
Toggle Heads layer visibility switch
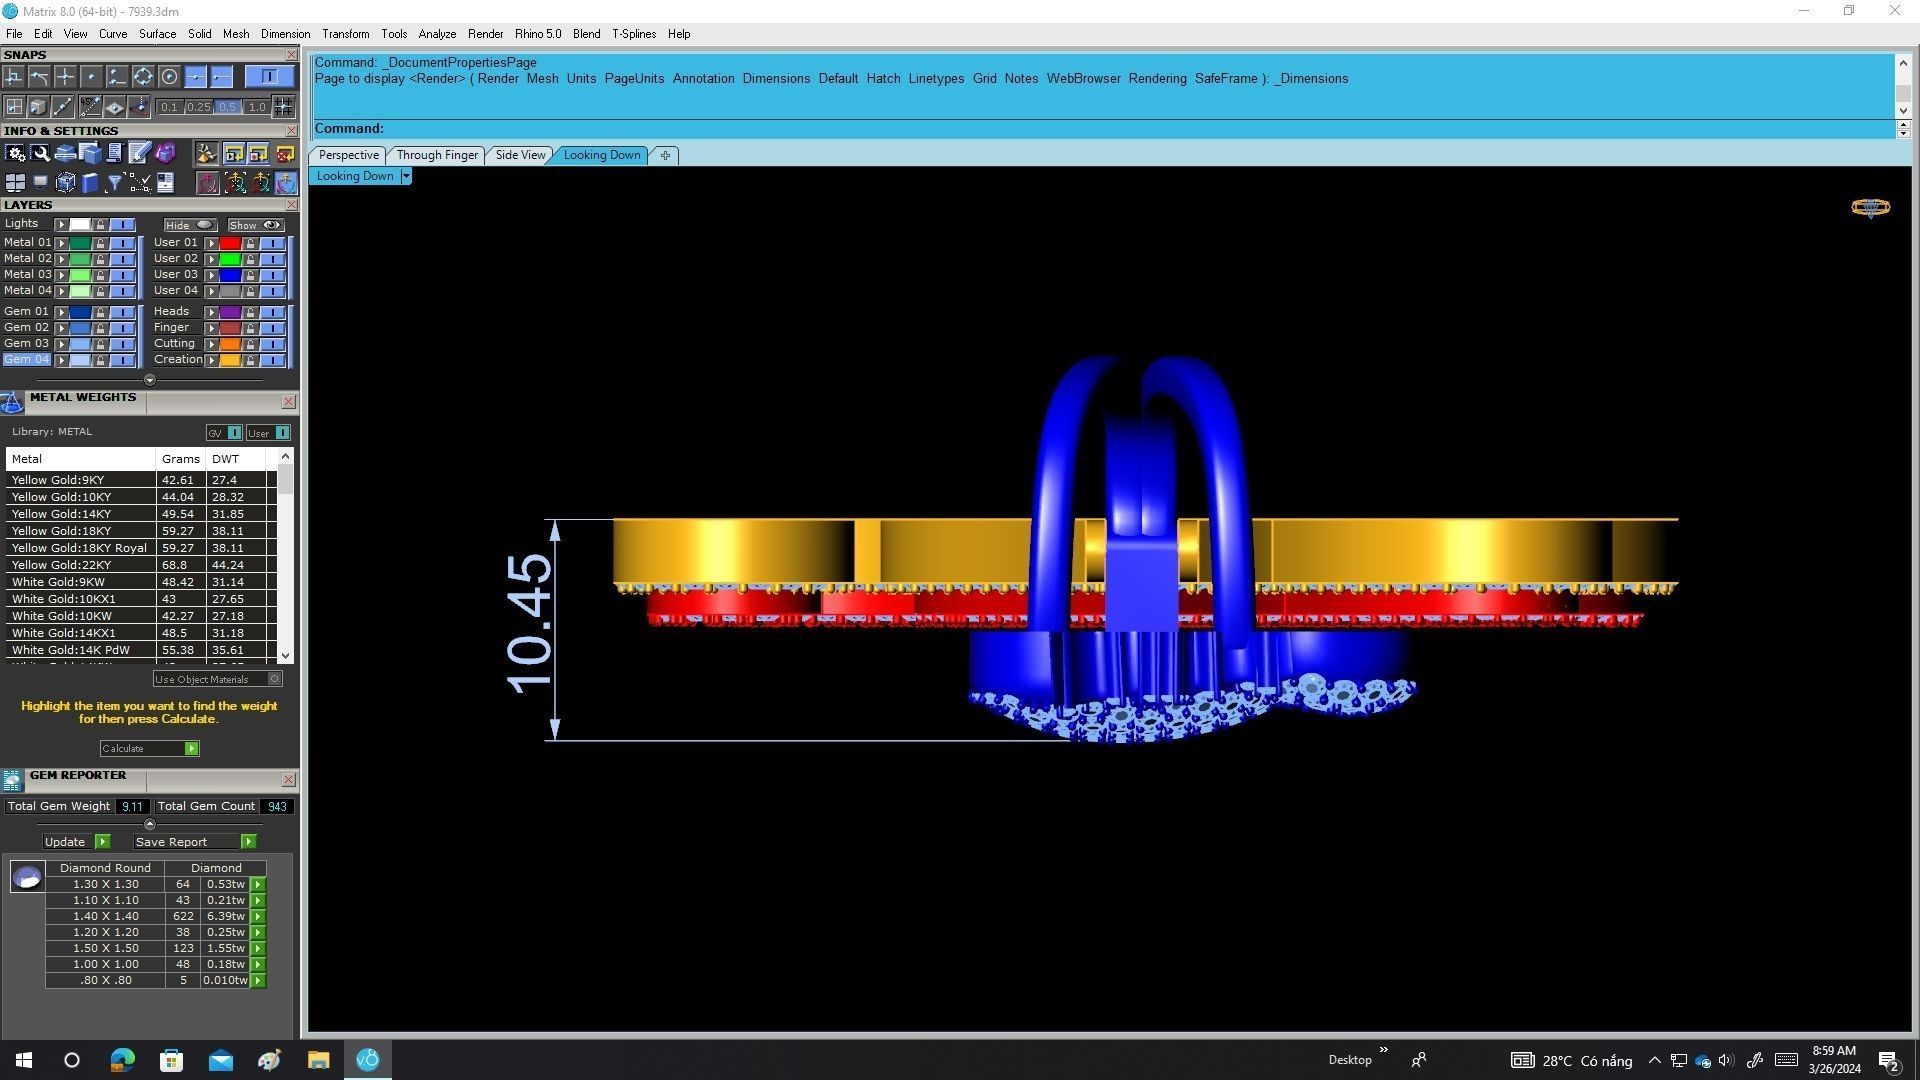pos(272,312)
